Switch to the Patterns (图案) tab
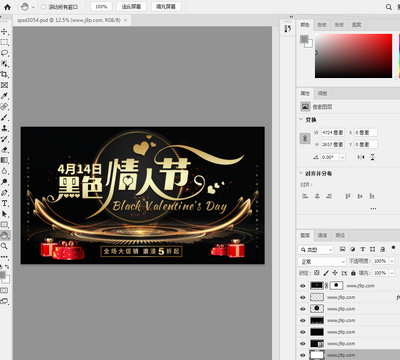 point(357,25)
